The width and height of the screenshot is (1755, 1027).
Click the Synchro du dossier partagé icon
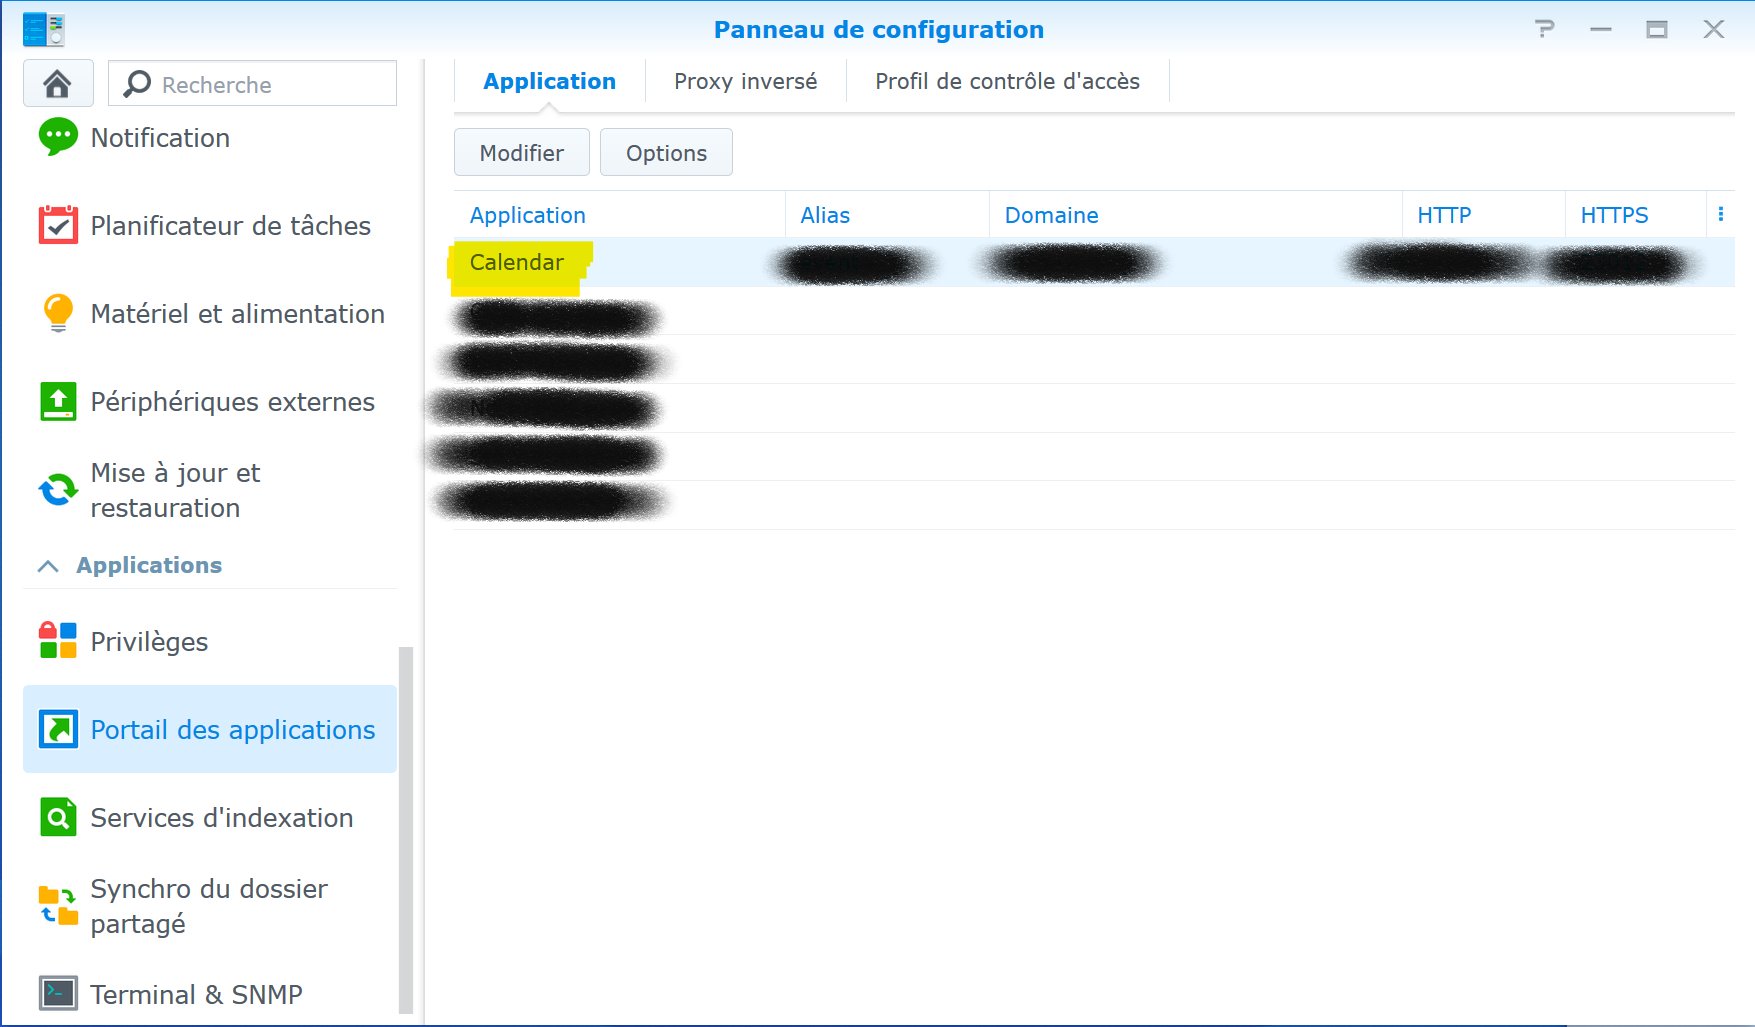pyautogui.click(x=58, y=905)
